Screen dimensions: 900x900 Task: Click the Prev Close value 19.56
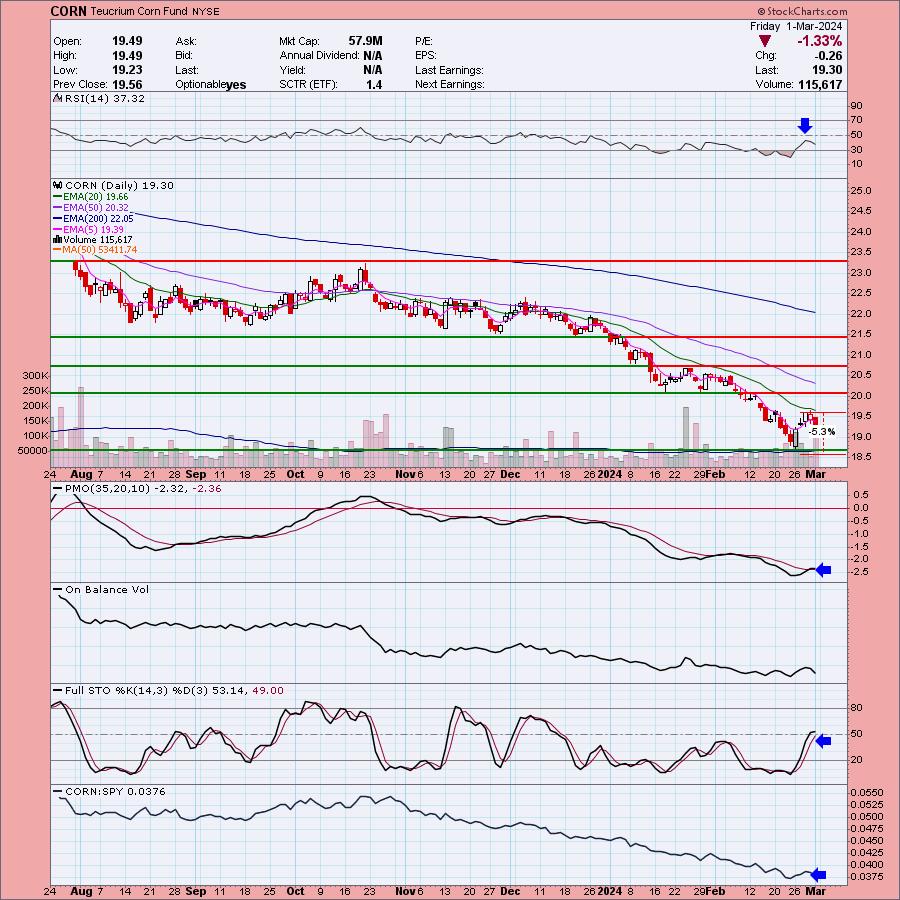coord(127,84)
